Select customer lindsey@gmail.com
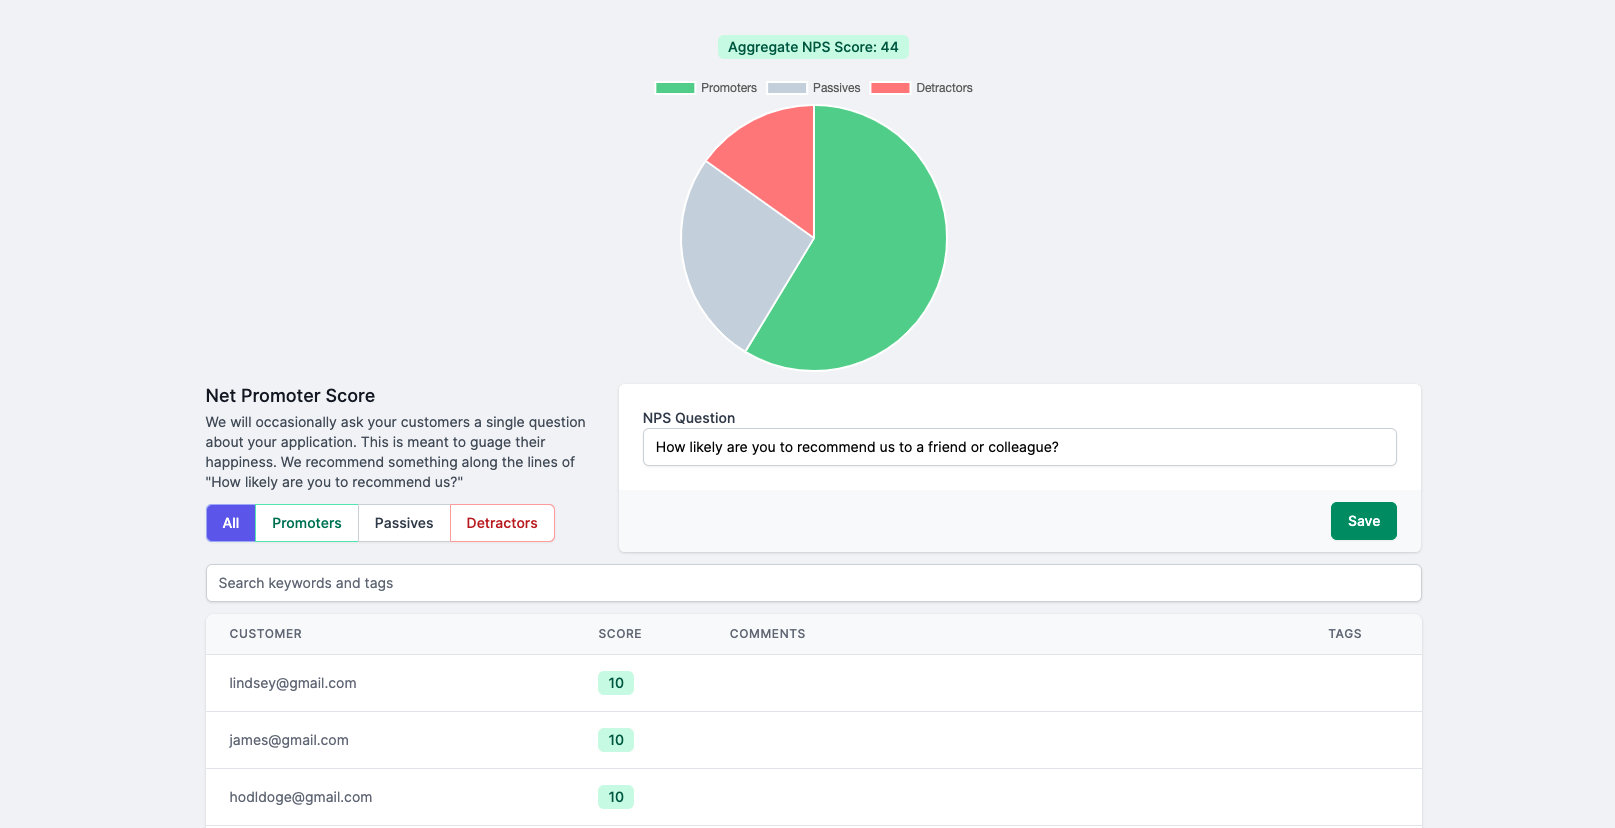The width and height of the screenshot is (1615, 828). click(293, 683)
